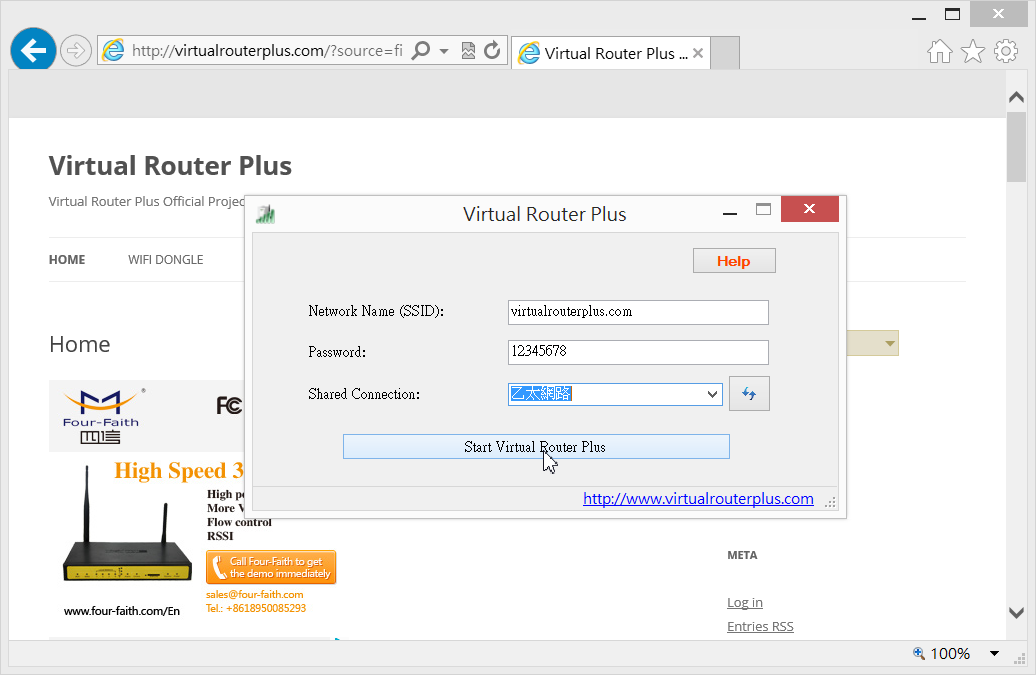Open the Log in link under META
Viewport: 1036px width, 675px height.
pyautogui.click(x=745, y=602)
